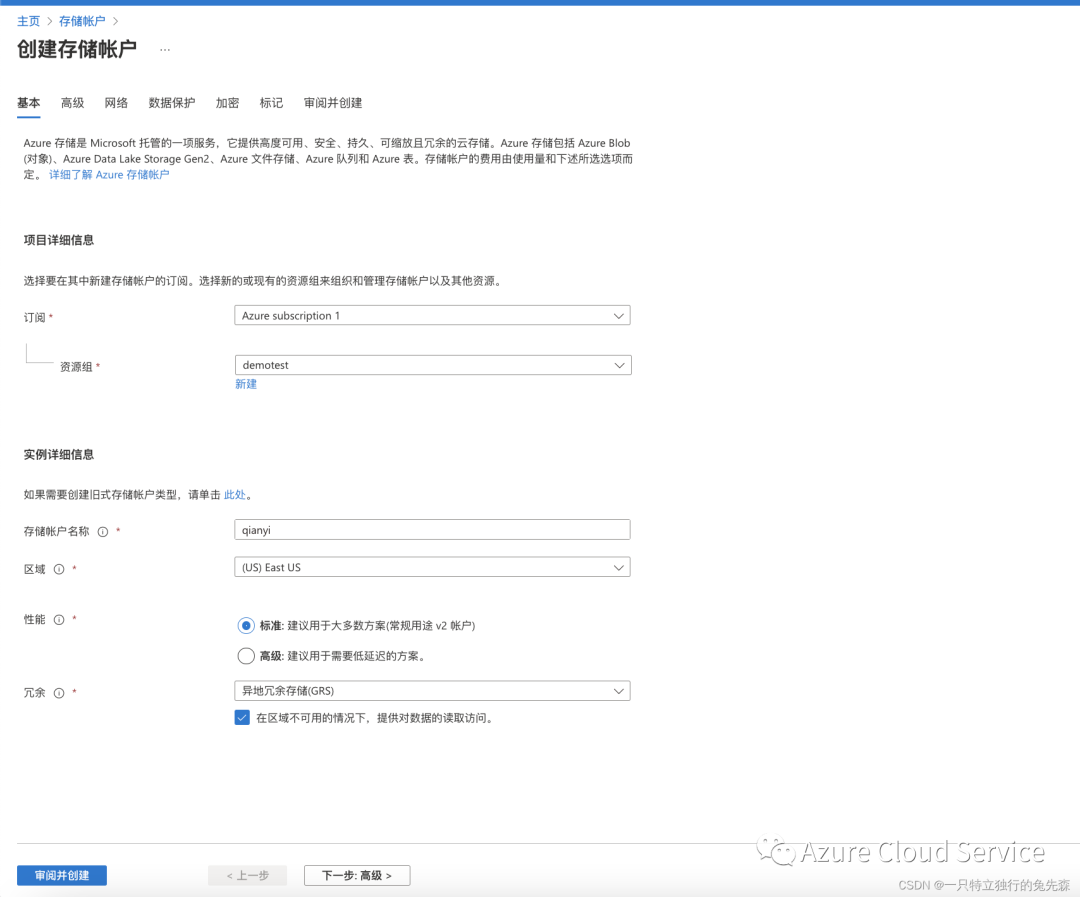Select the 高级 performance radio button
The width and height of the screenshot is (1080, 897).
[246, 656]
